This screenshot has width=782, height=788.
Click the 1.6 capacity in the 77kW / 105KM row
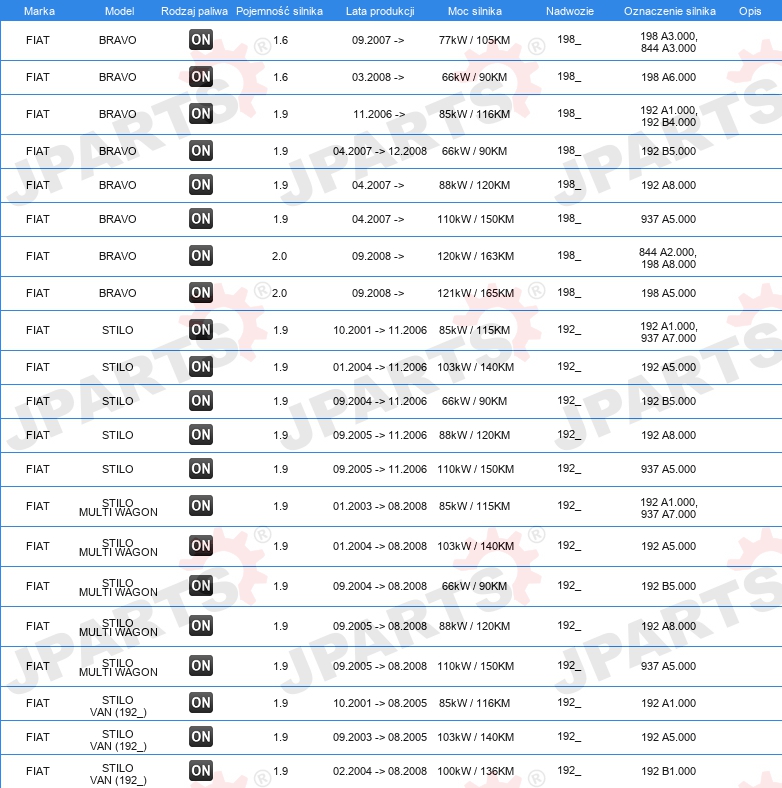[x=280, y=40]
